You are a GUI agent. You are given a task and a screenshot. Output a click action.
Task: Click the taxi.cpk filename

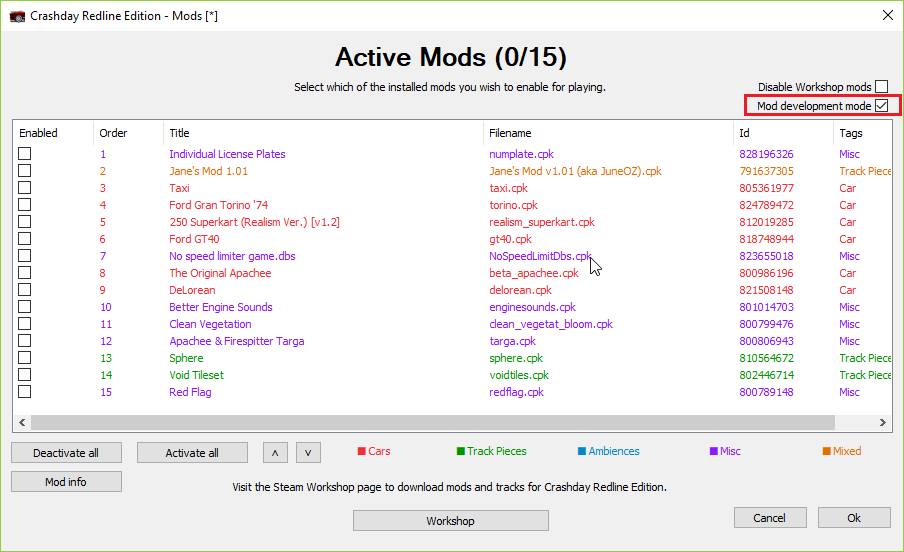508,188
